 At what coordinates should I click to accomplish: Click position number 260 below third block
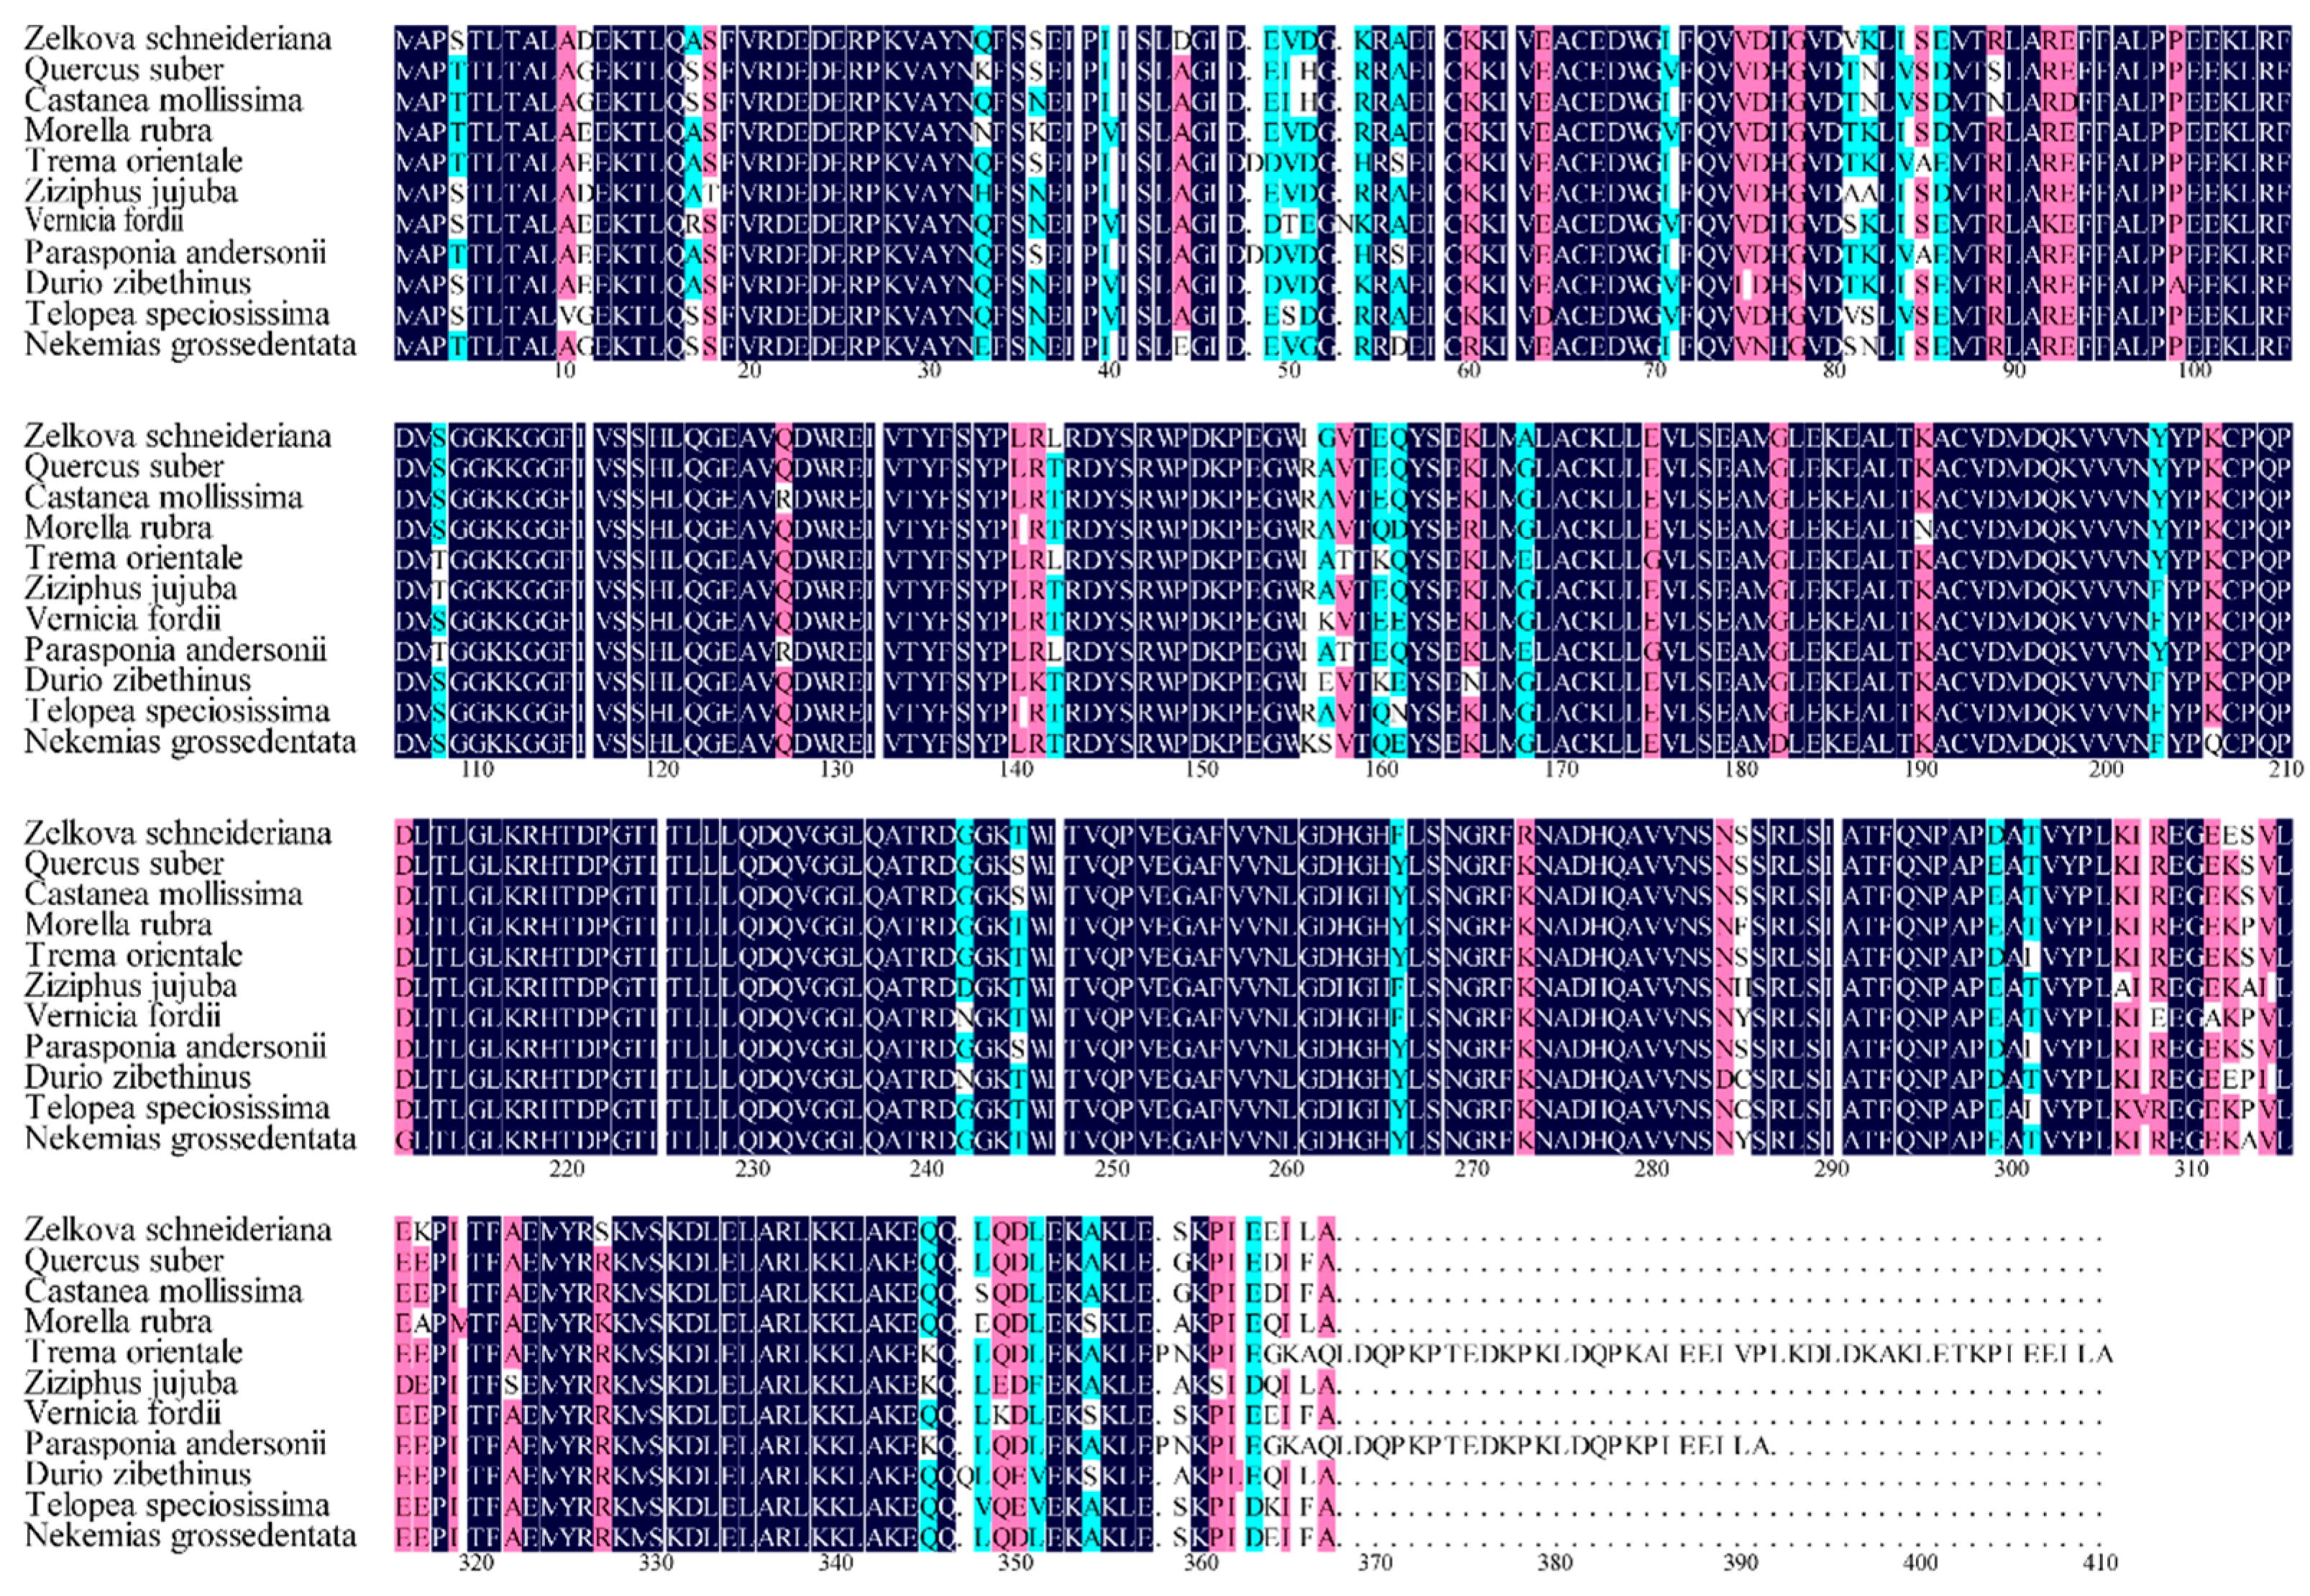(x=1286, y=1168)
